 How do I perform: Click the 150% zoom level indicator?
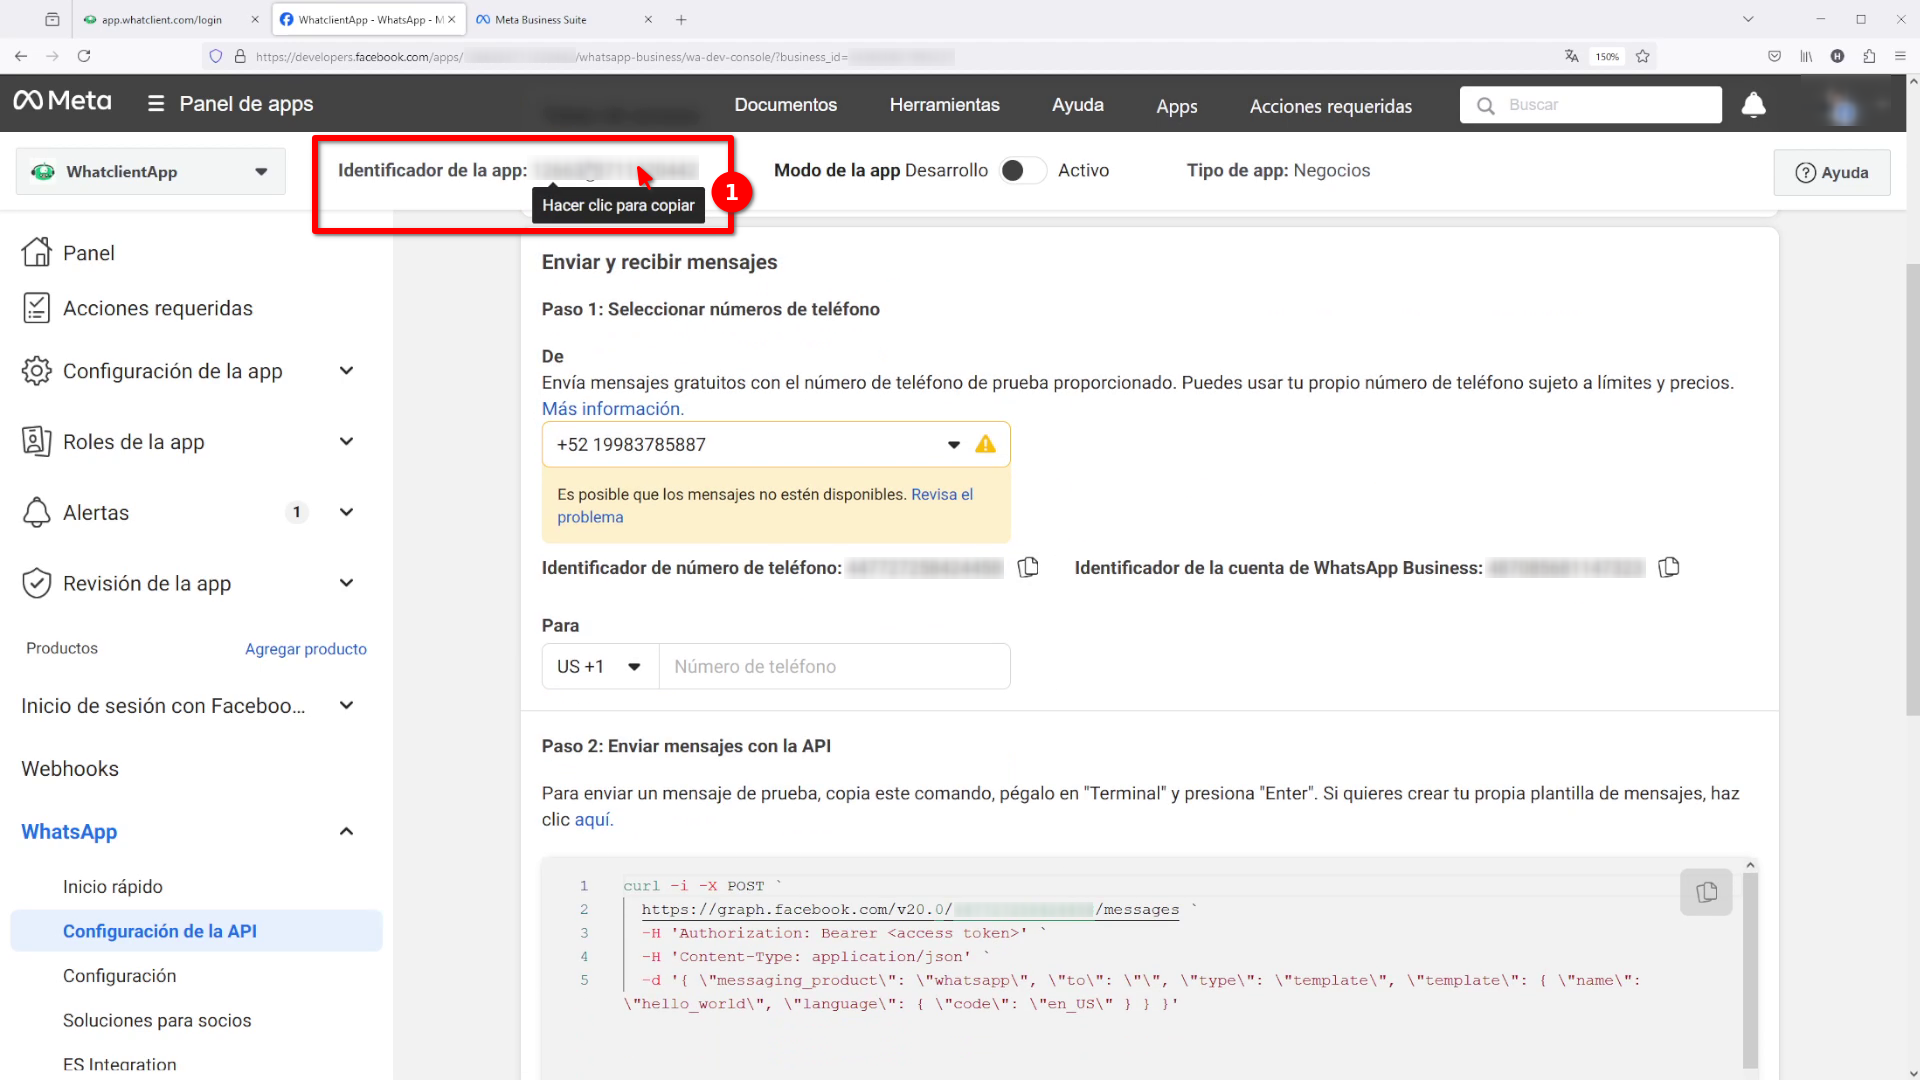coord(1606,57)
